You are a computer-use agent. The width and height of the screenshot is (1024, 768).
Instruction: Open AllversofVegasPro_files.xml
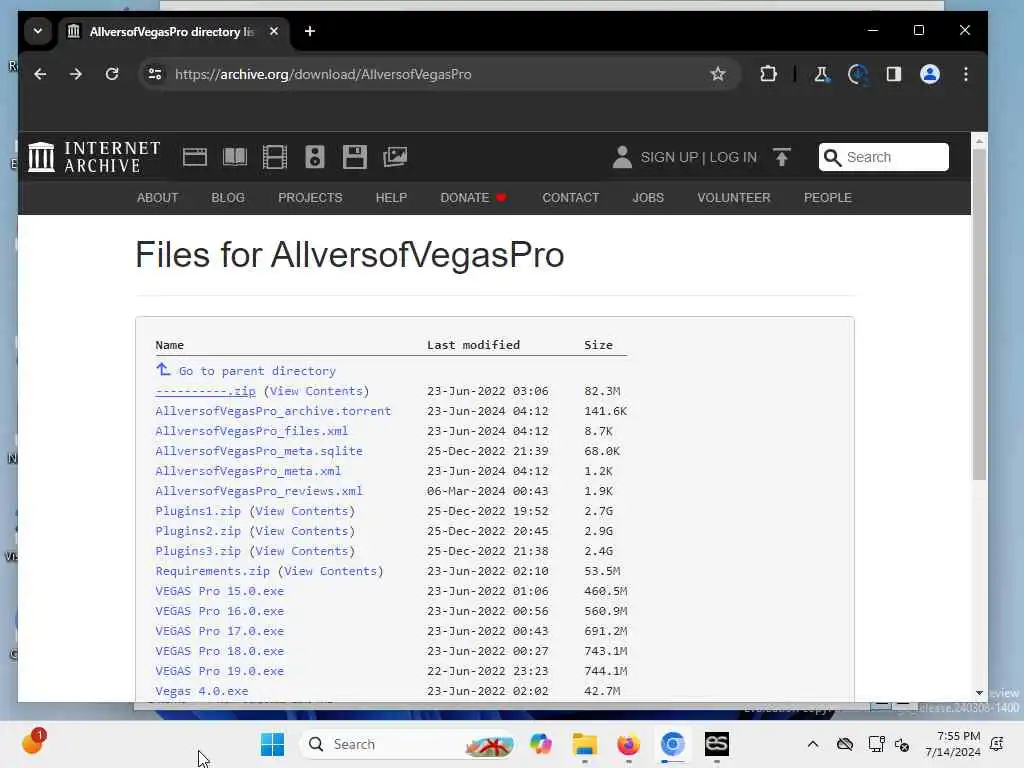pos(251,431)
